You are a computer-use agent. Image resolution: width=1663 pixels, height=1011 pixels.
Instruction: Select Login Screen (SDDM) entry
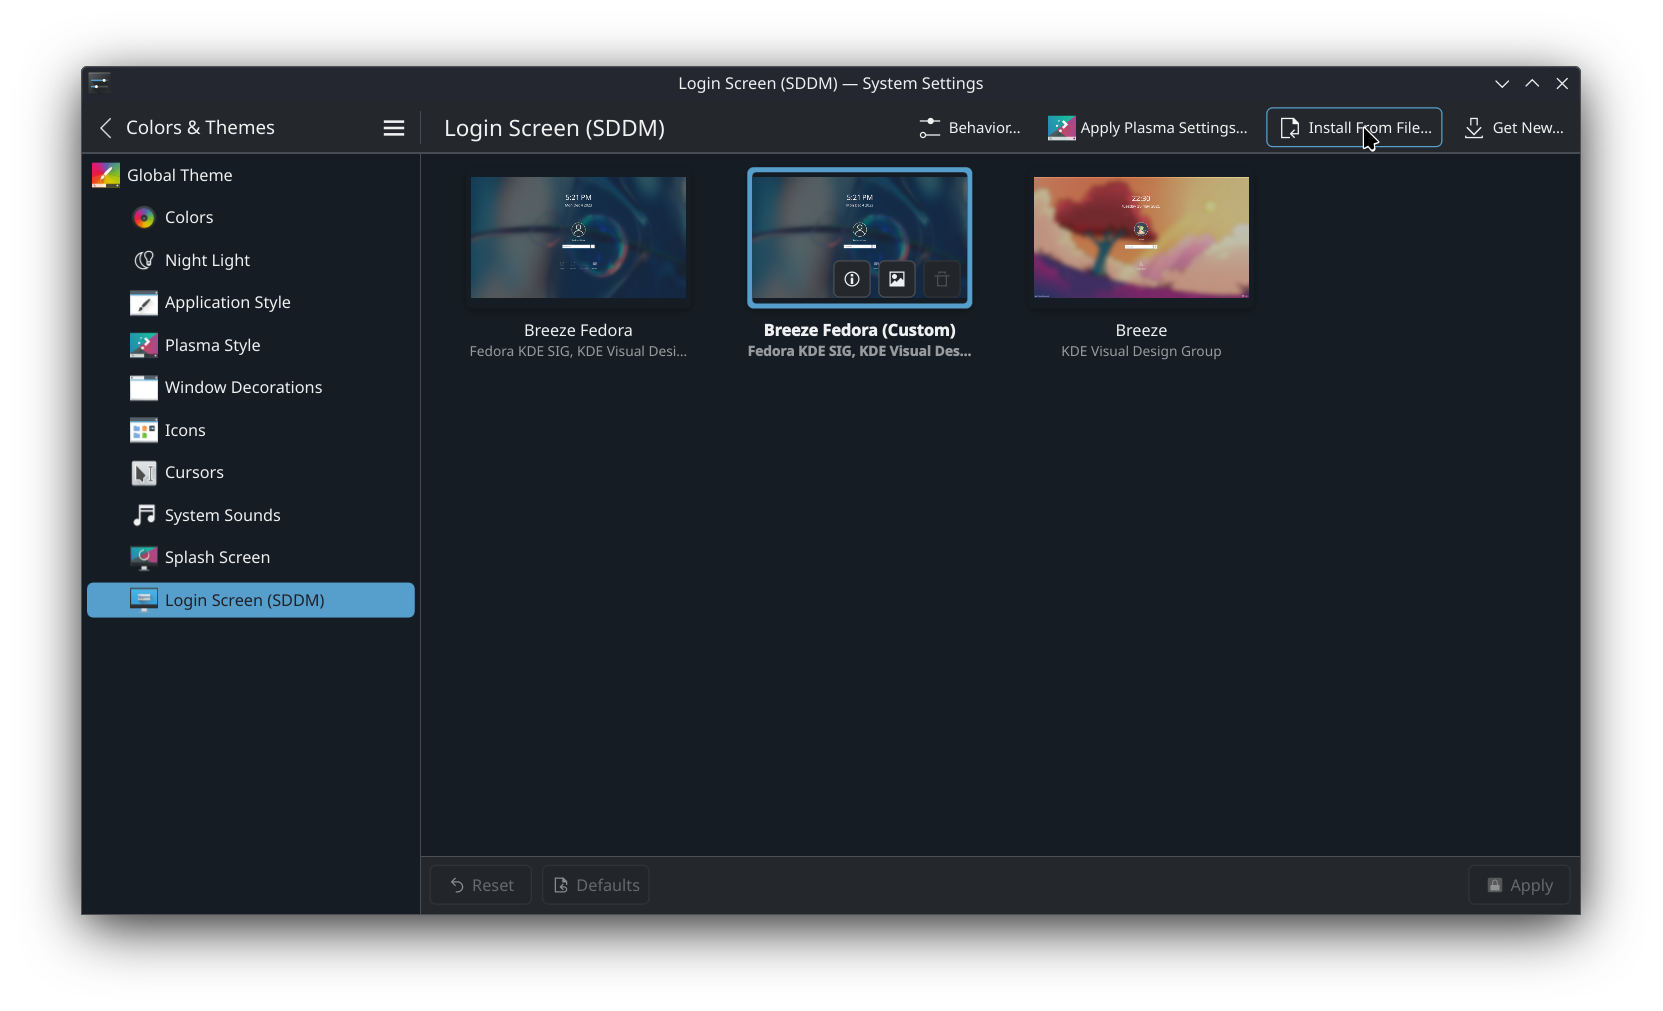251,600
